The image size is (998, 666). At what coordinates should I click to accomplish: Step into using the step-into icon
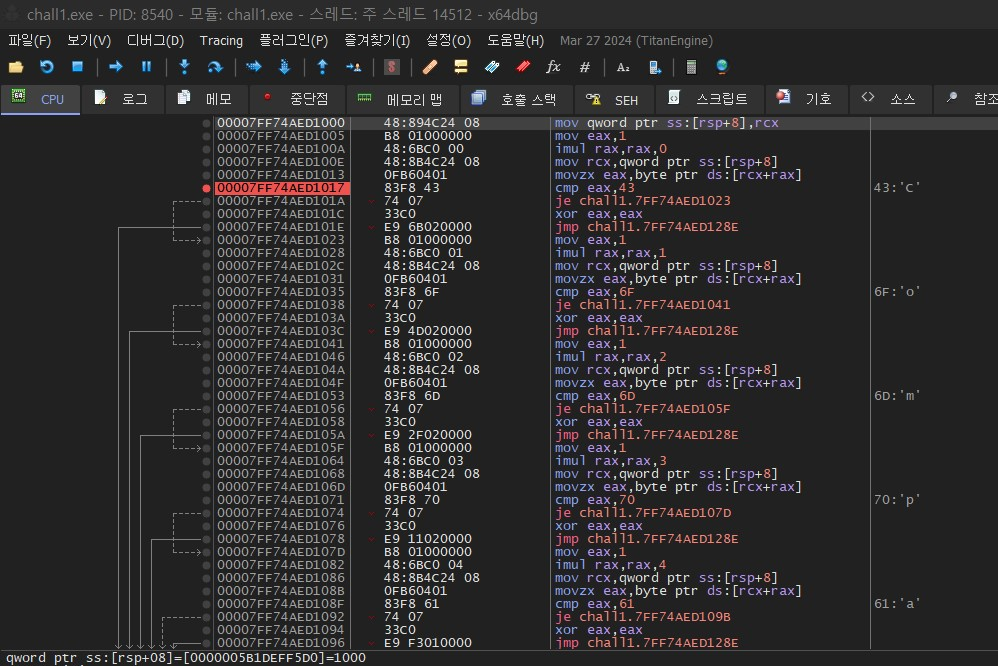pos(183,67)
